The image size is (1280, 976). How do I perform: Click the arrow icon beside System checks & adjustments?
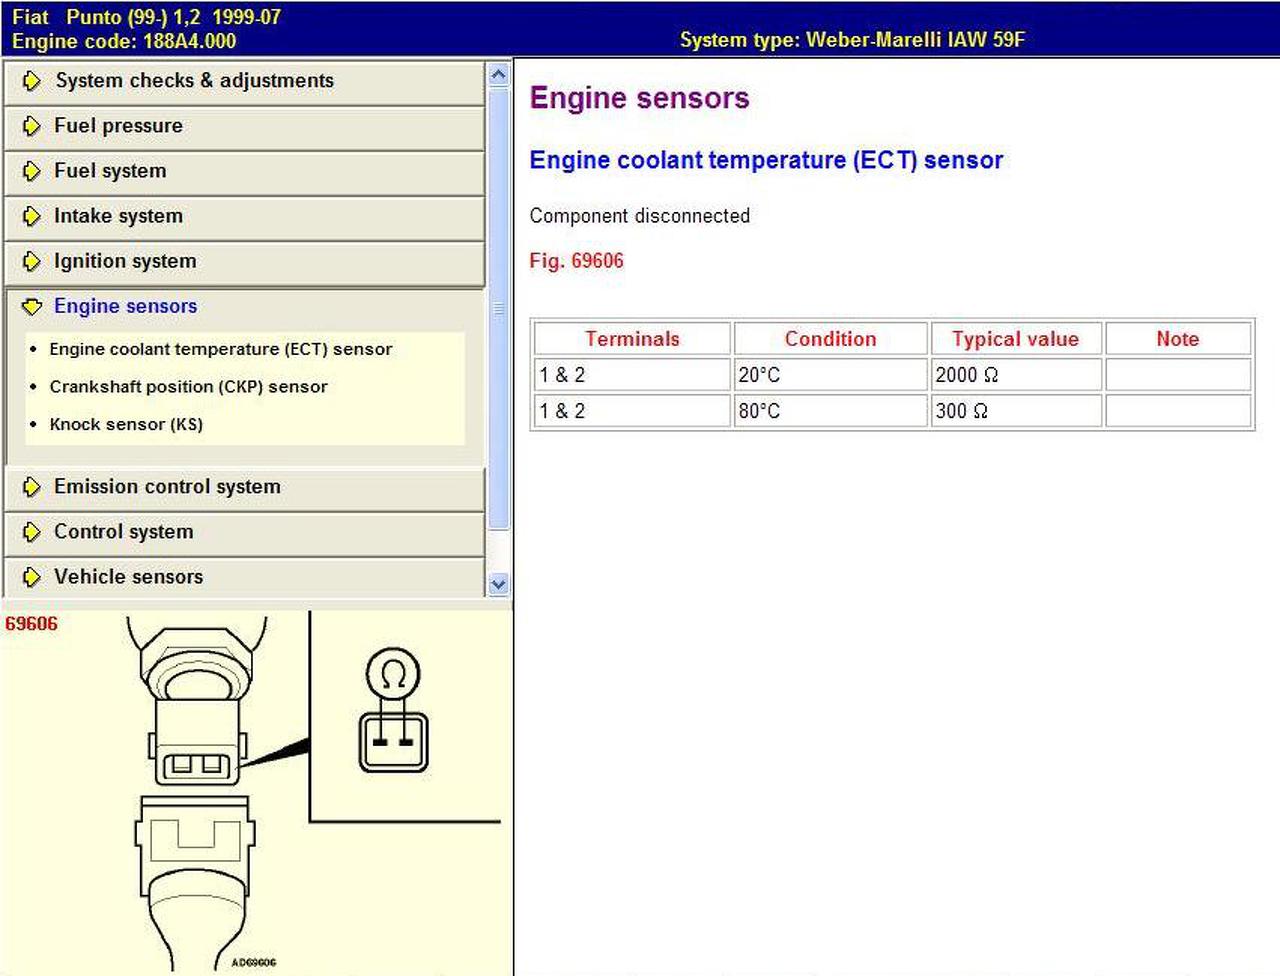tap(32, 81)
